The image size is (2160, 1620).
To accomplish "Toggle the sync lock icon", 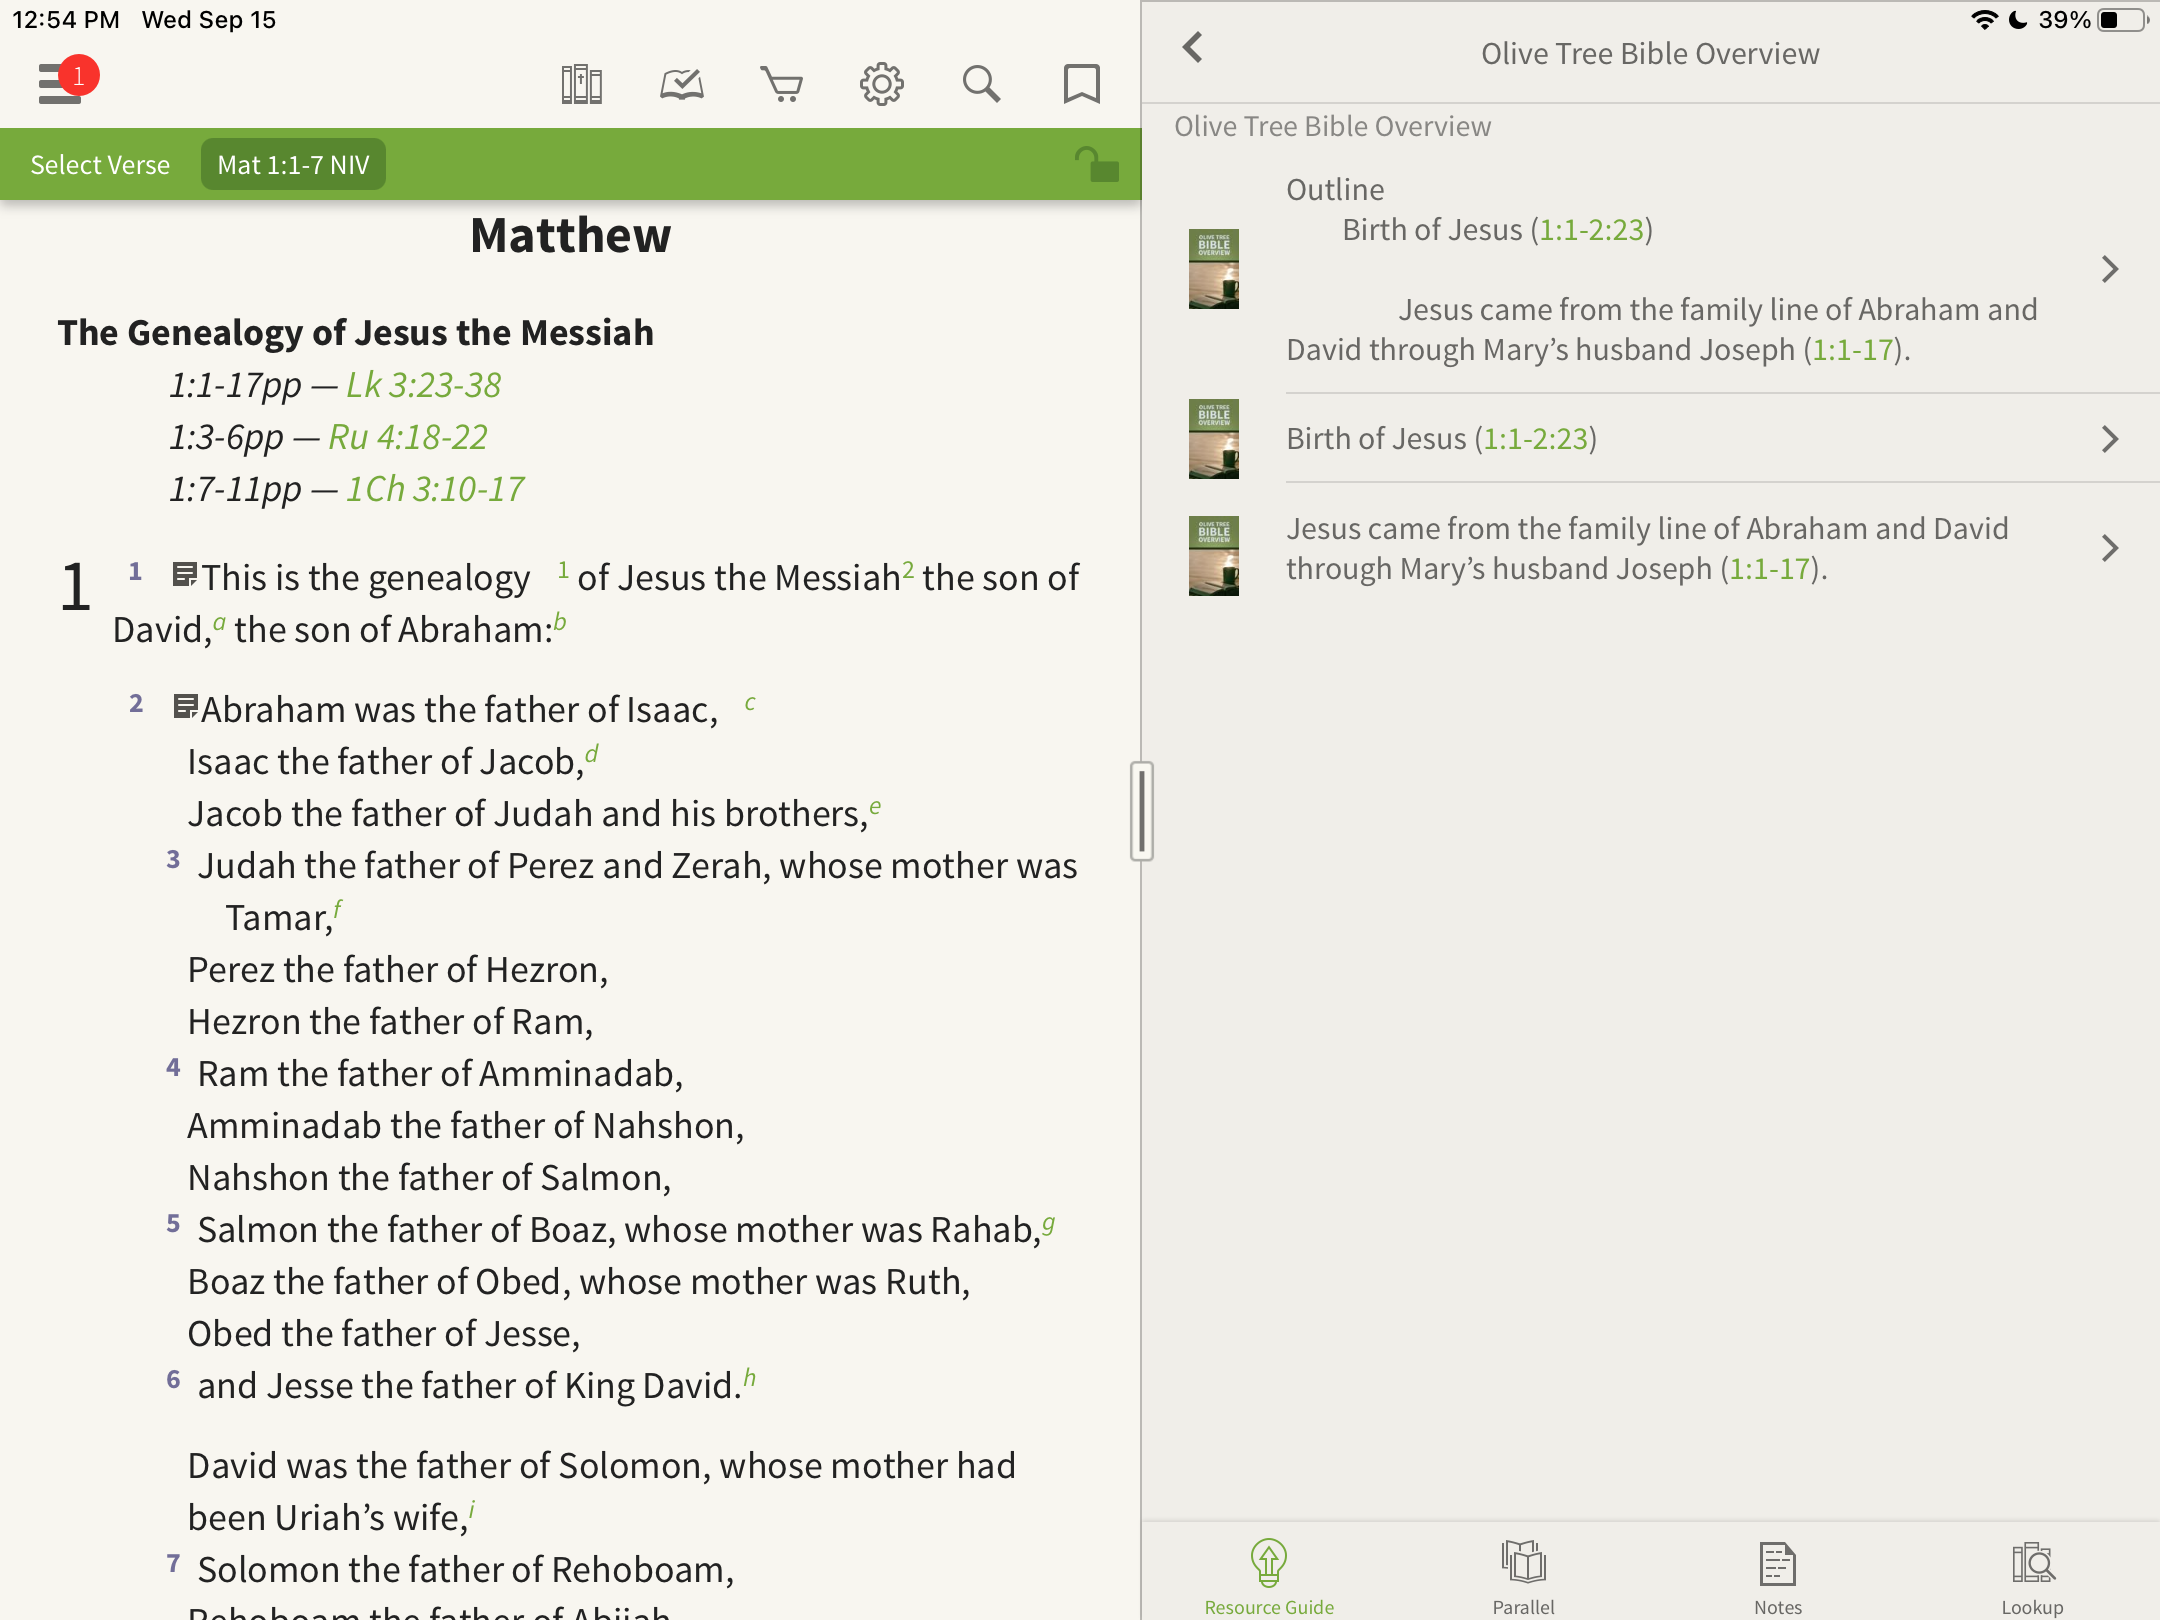I will [1096, 164].
